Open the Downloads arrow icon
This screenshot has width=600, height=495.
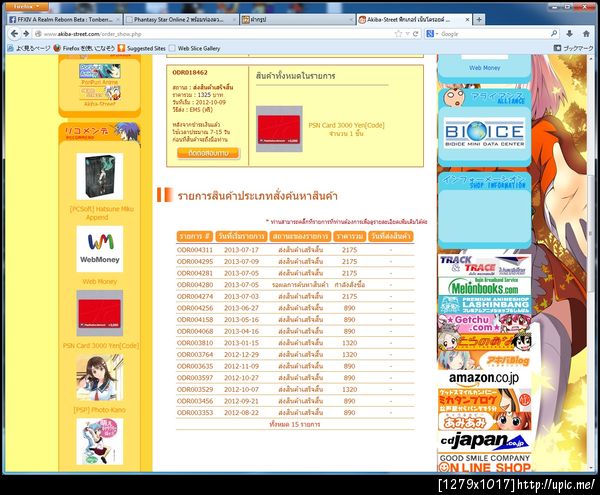tap(569, 34)
